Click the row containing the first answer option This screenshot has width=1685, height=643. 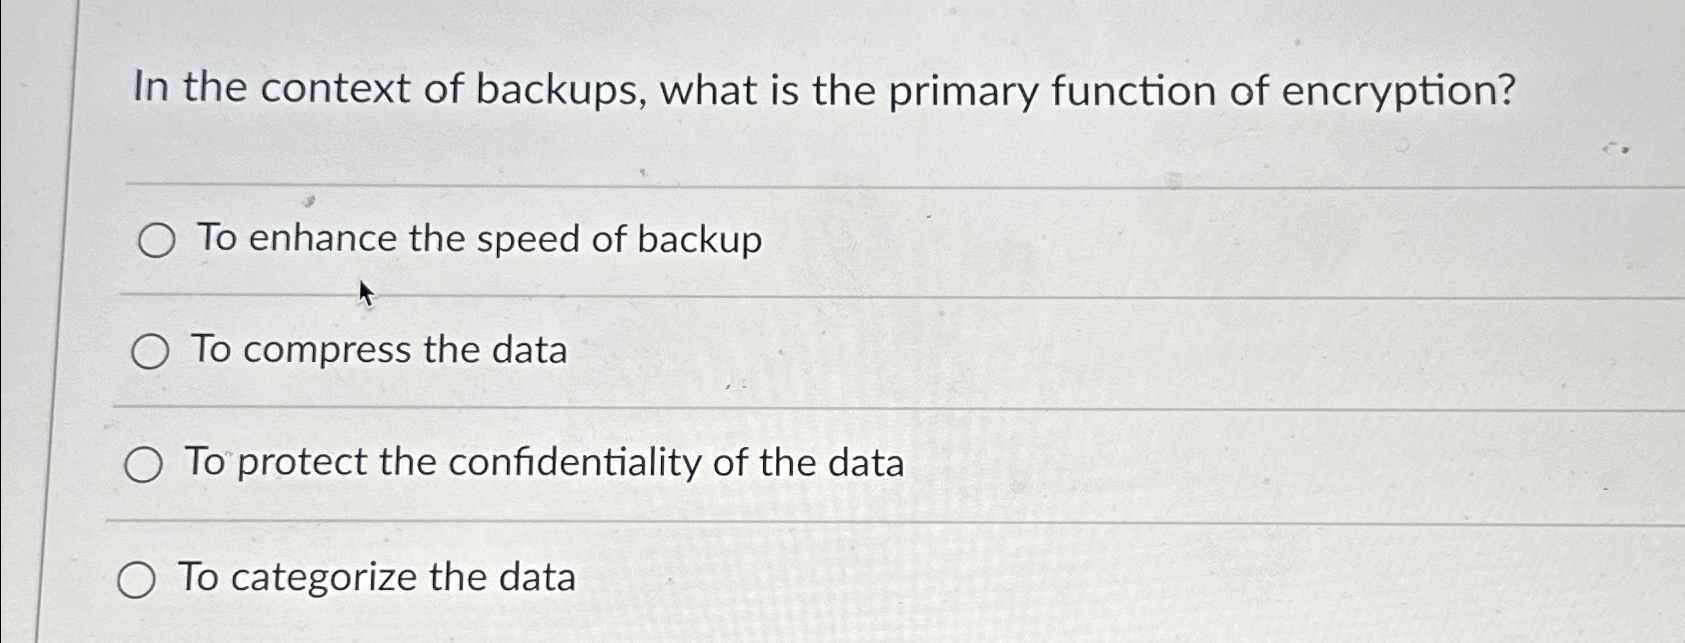[700, 240]
